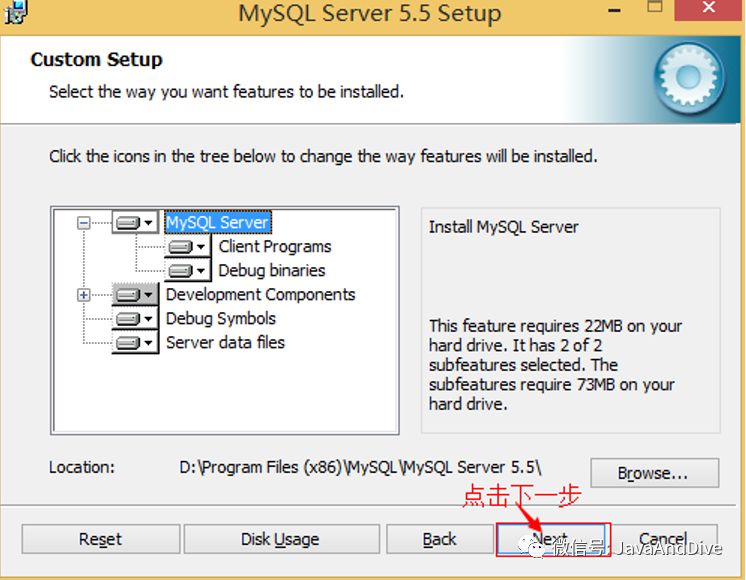746x580 pixels.
Task: Expand the Development Components tree node
Action: (x=84, y=295)
